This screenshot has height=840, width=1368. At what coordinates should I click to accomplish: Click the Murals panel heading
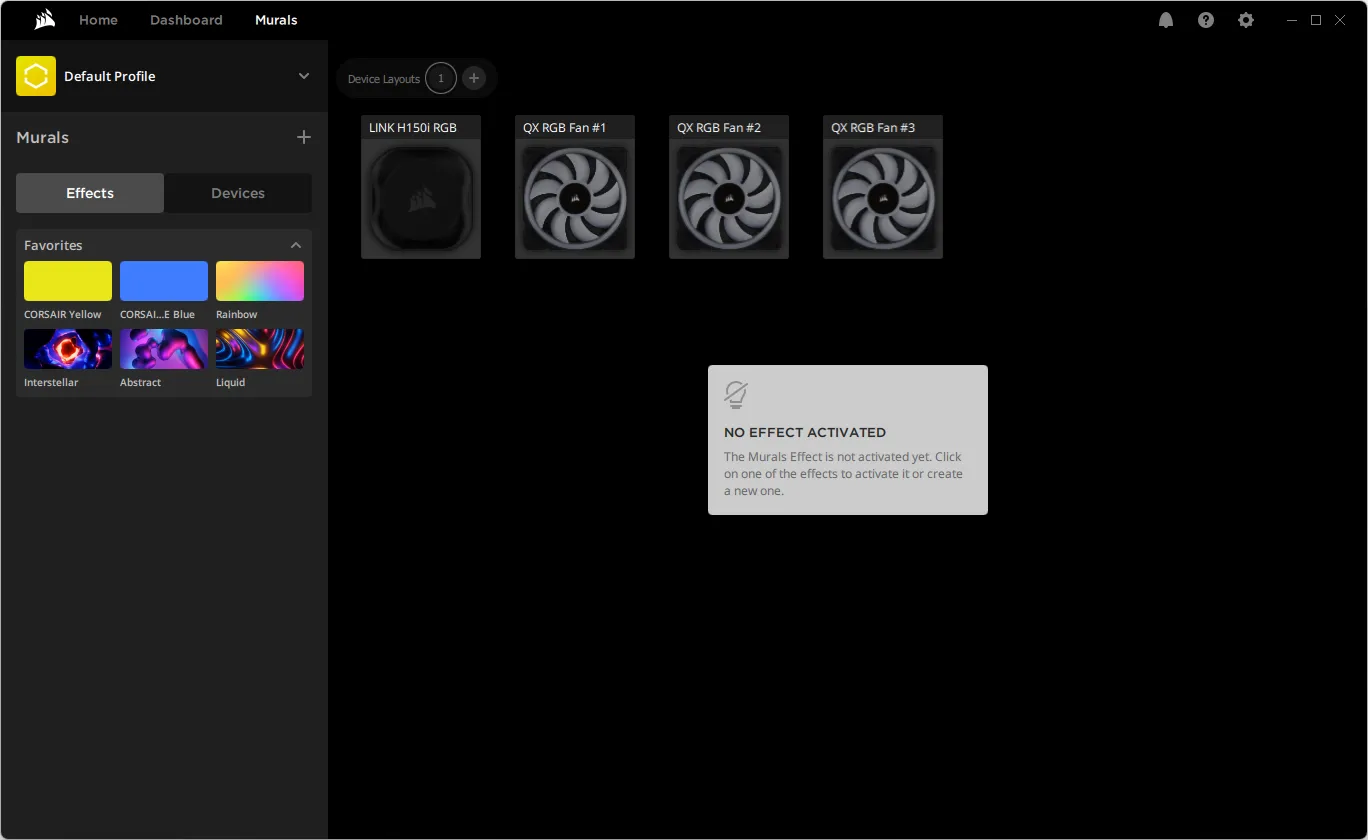[x=42, y=137]
